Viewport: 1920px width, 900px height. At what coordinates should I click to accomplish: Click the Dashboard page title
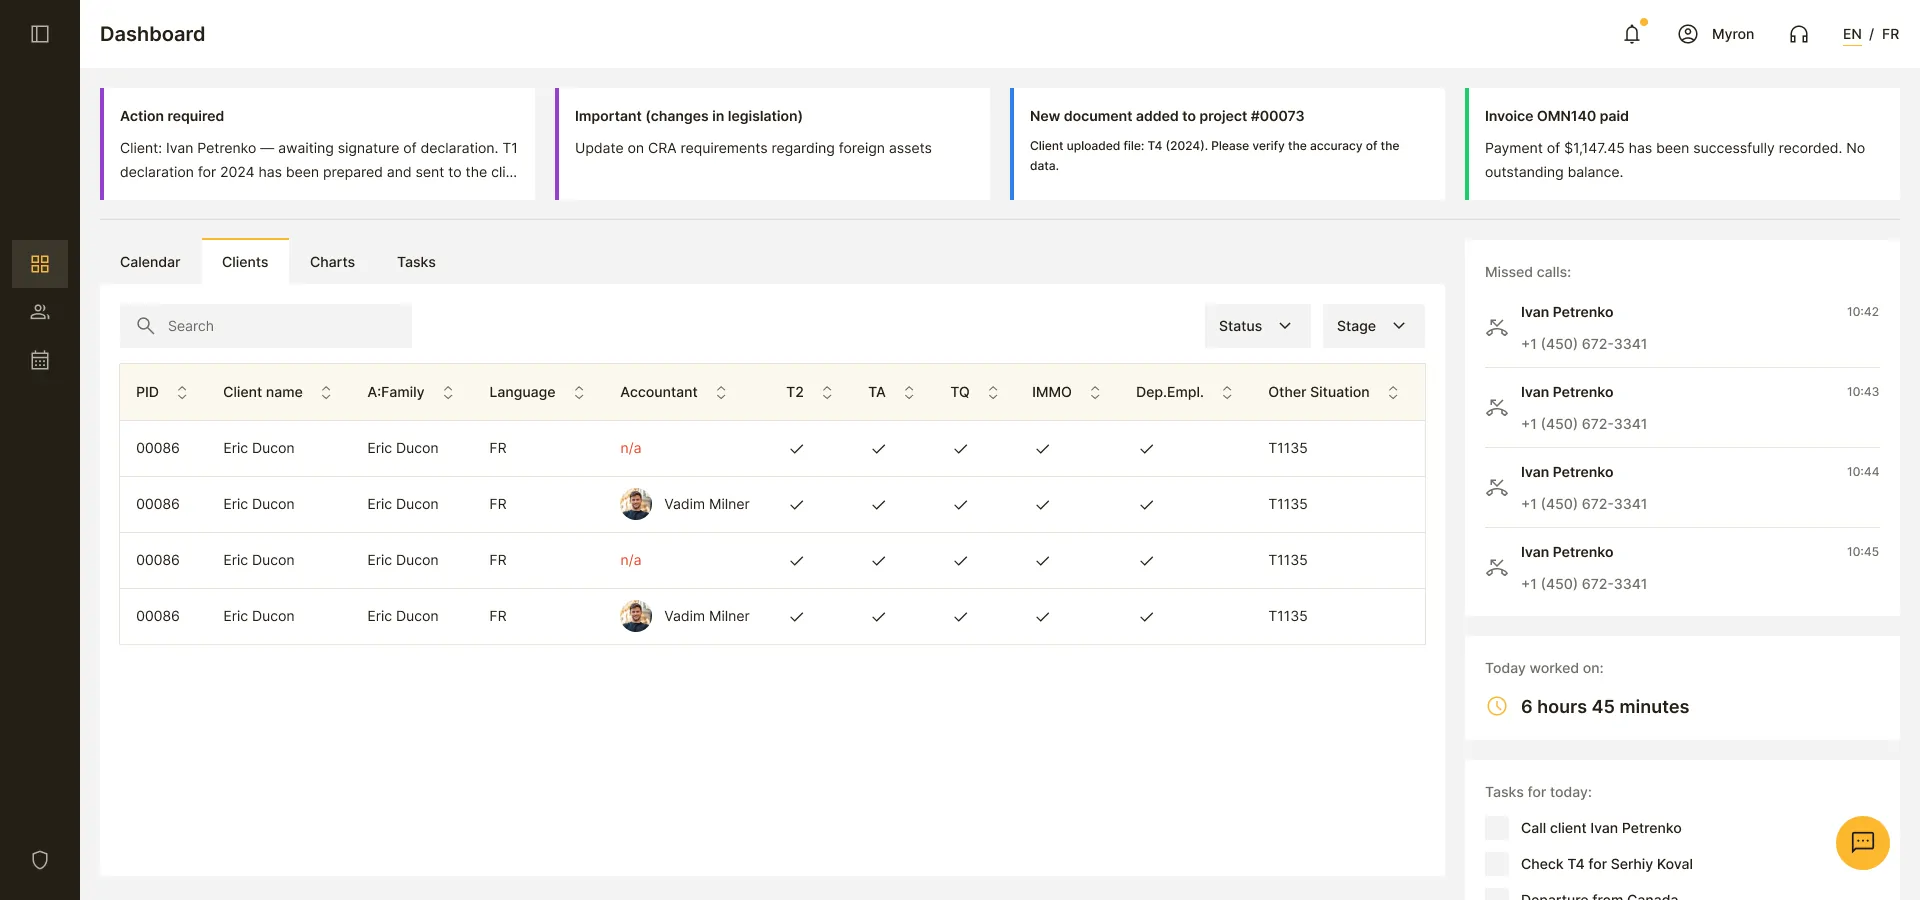pyautogui.click(x=152, y=34)
